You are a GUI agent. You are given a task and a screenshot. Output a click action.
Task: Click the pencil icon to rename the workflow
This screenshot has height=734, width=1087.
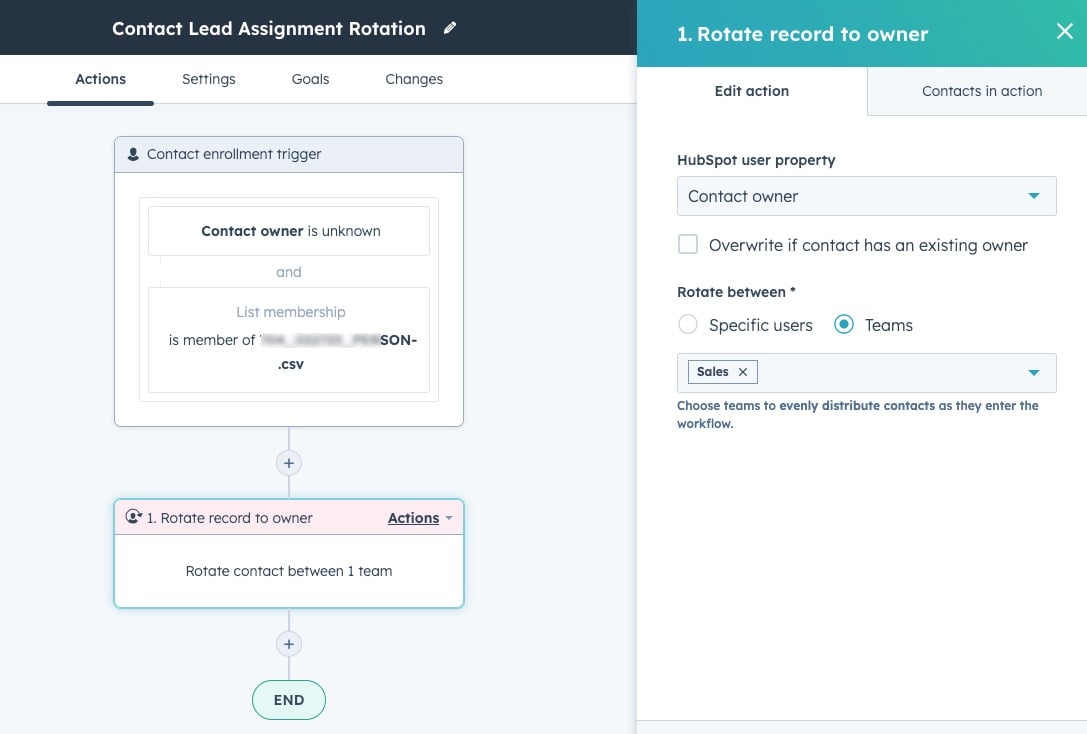click(x=450, y=28)
